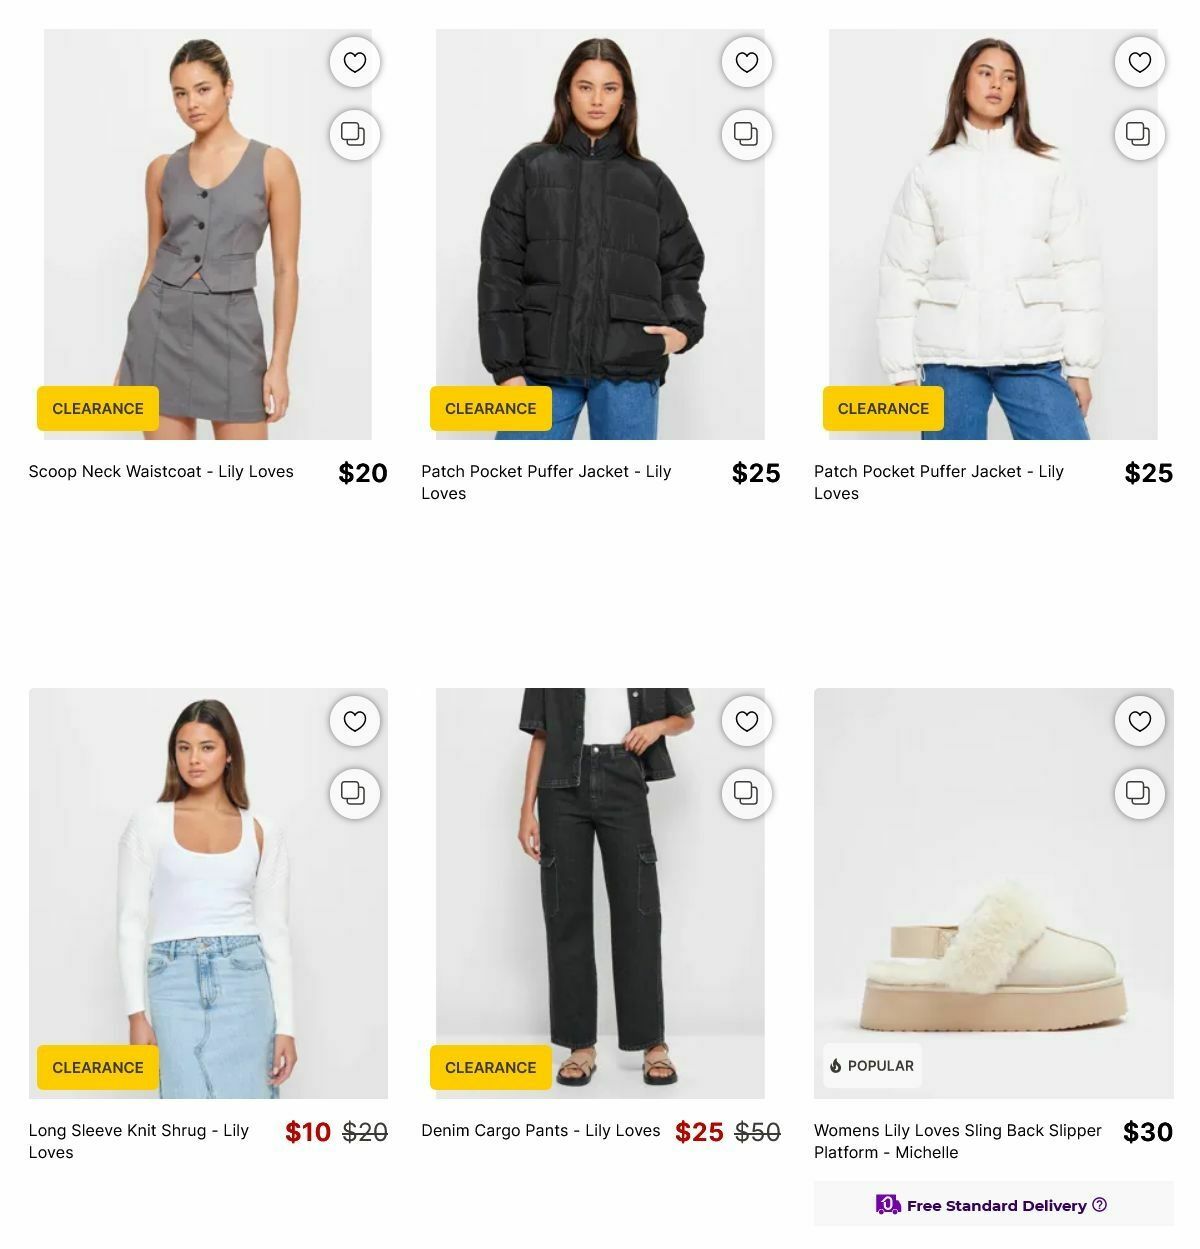This screenshot has height=1249, width=1200.
Task: Click the Popular badge on slipper
Action: click(x=872, y=1066)
